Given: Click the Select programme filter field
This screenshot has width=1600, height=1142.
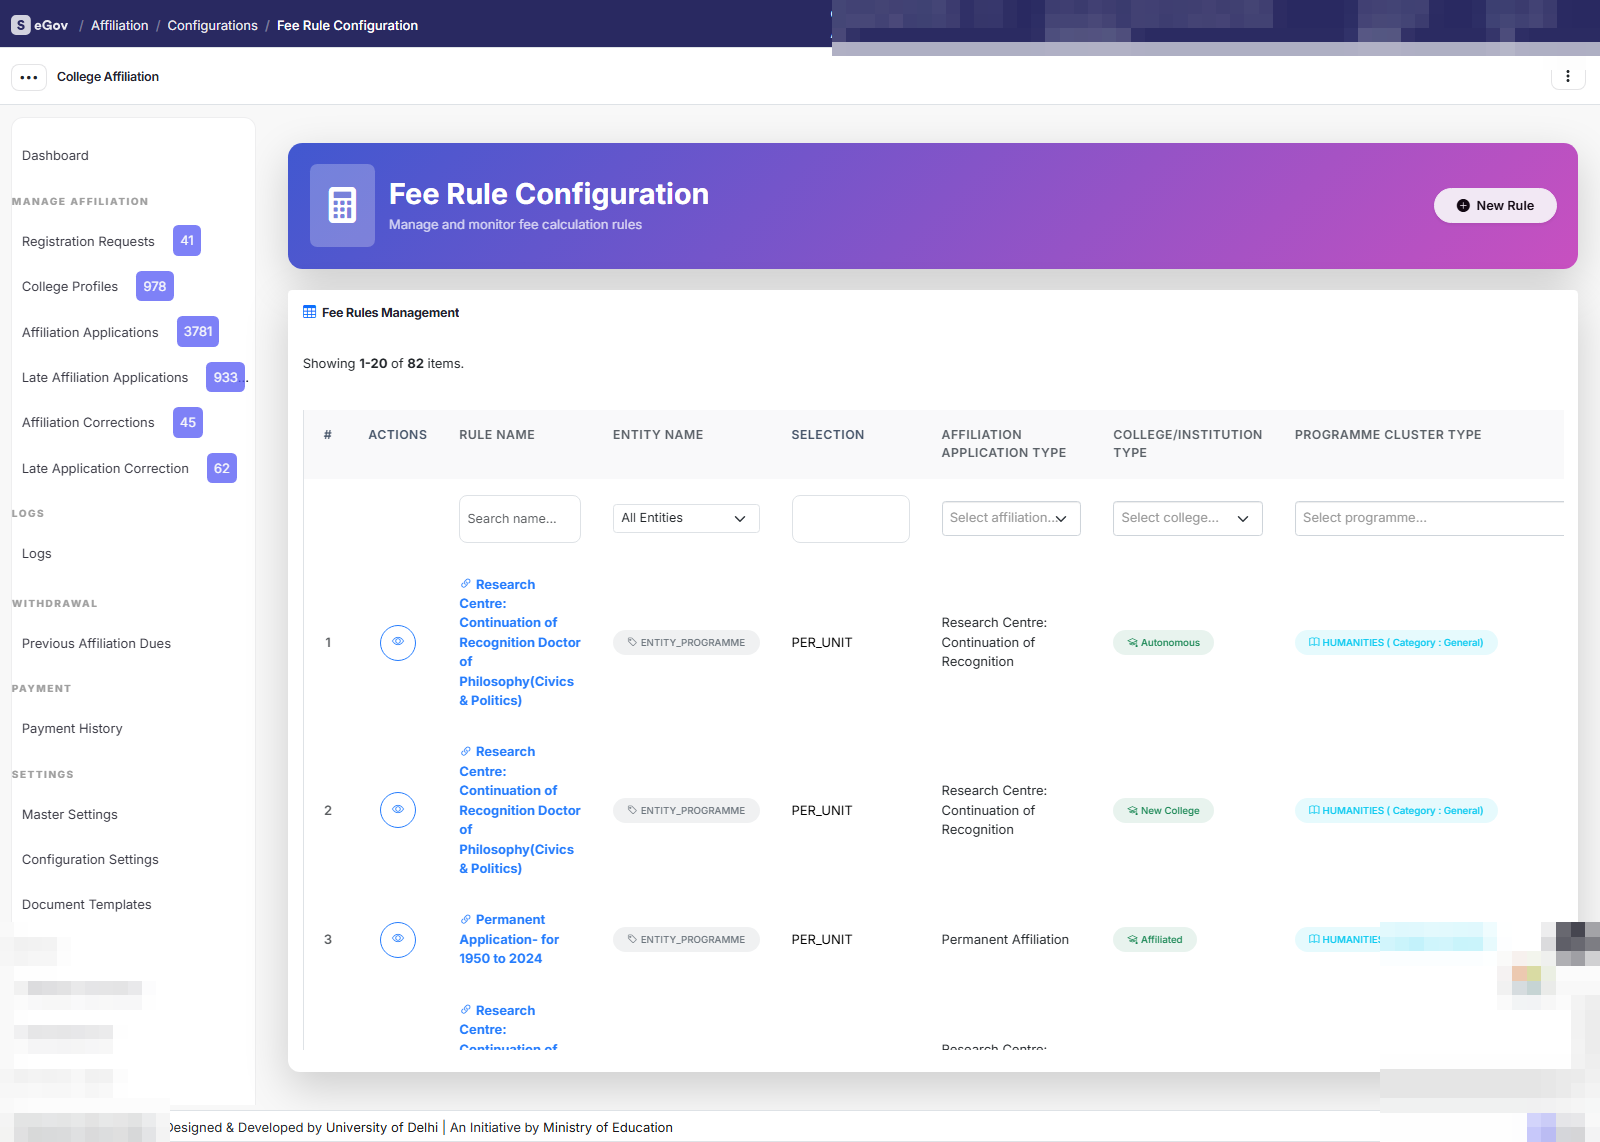Looking at the screenshot, I should tap(1429, 518).
